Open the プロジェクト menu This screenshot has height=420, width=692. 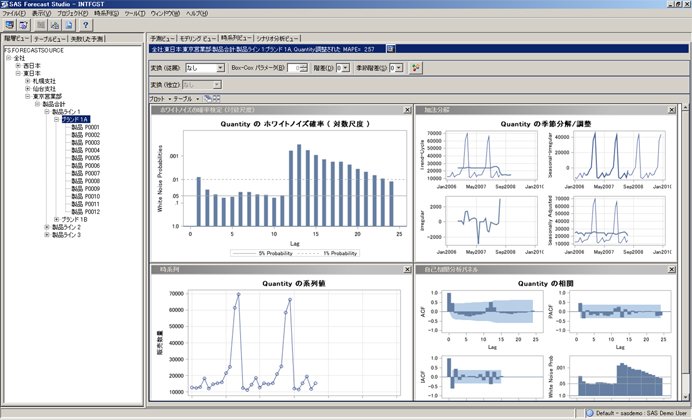coord(72,13)
